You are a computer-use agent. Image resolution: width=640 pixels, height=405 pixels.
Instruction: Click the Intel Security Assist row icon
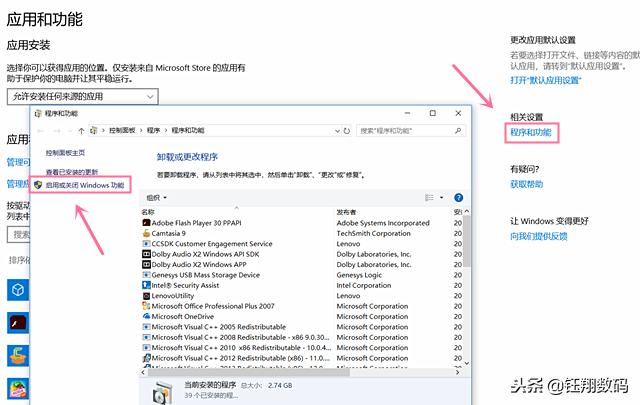[146, 285]
